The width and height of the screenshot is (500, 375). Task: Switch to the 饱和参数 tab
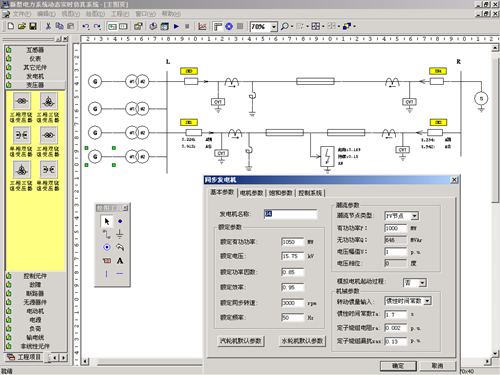click(x=281, y=193)
